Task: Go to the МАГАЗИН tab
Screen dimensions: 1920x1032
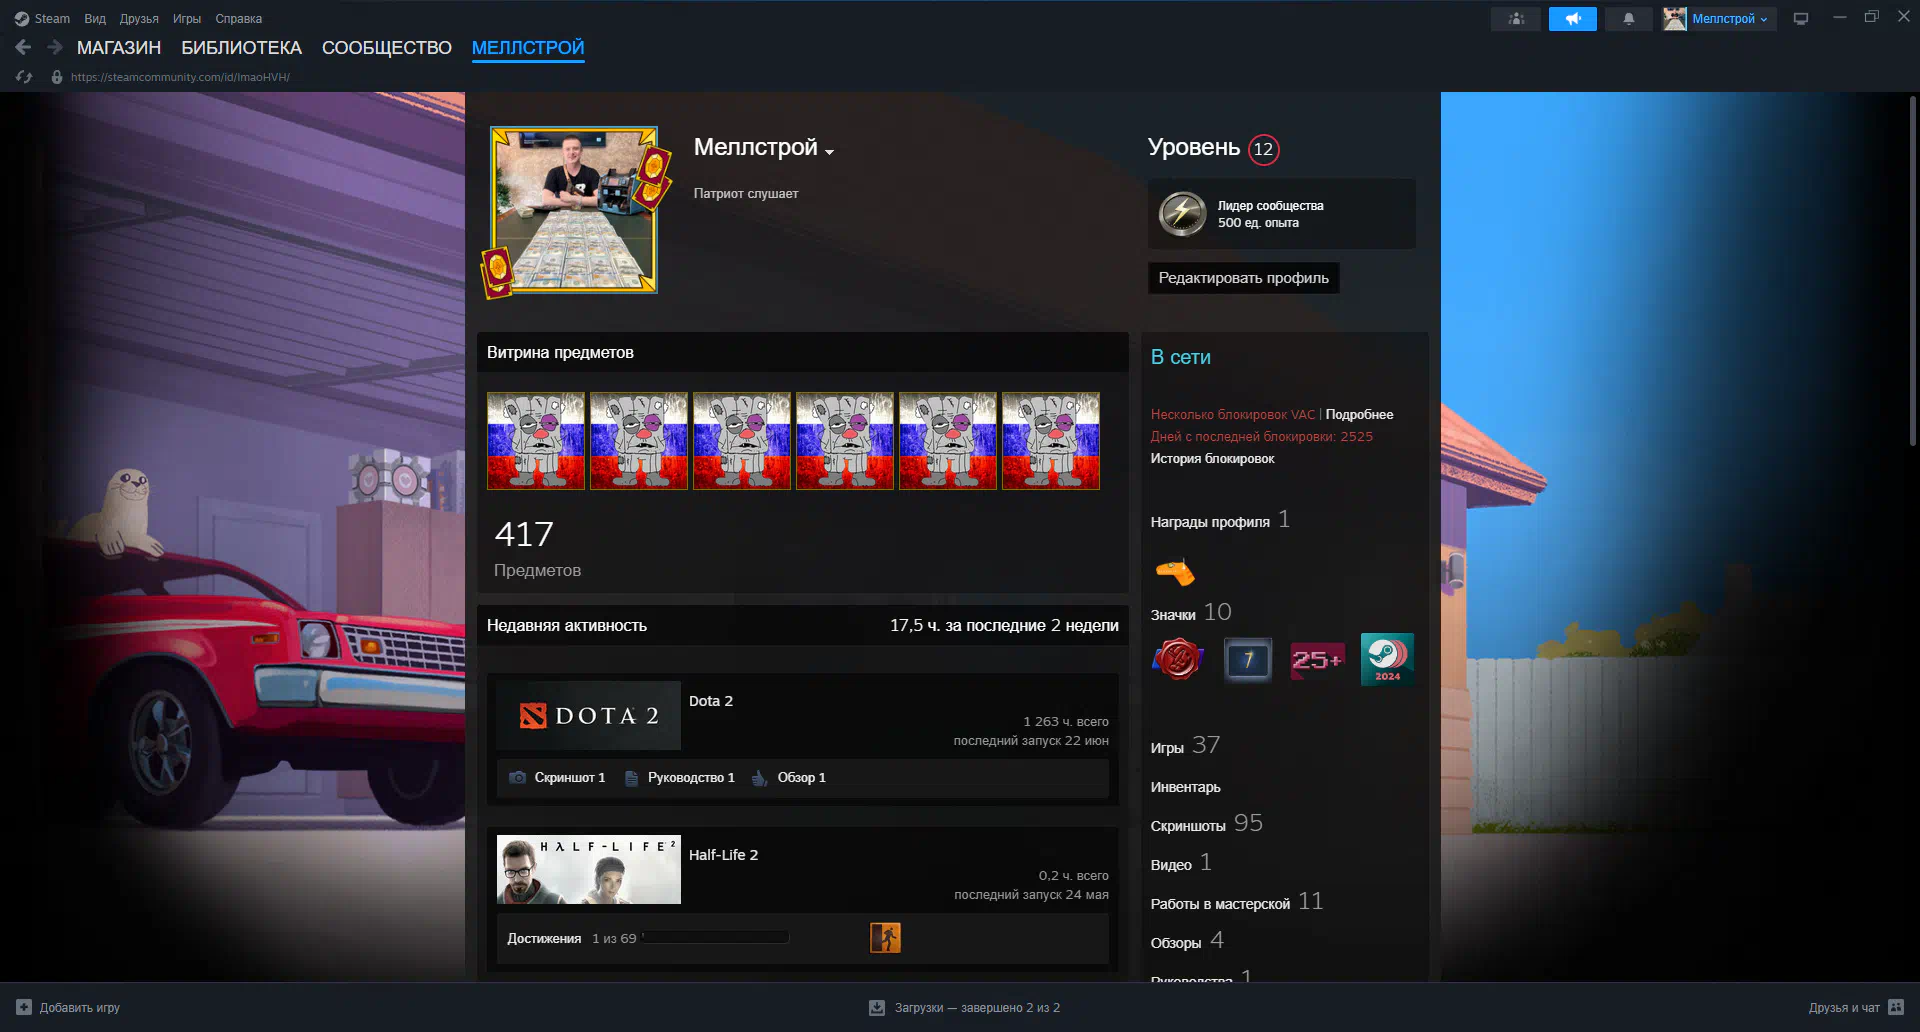Action: (119, 48)
